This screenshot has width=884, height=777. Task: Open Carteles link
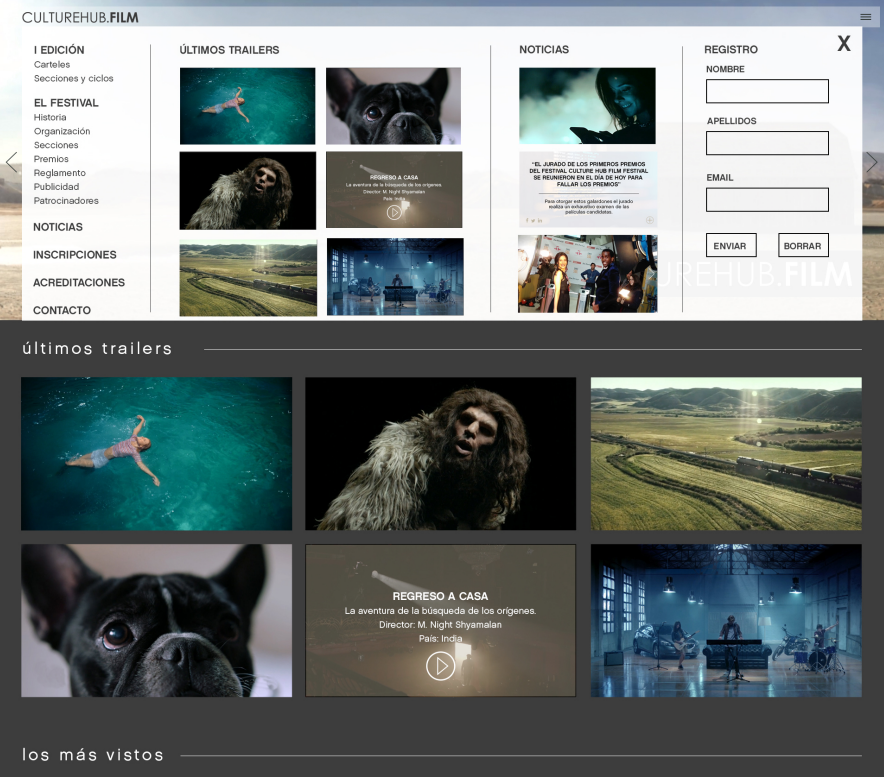click(x=52, y=64)
